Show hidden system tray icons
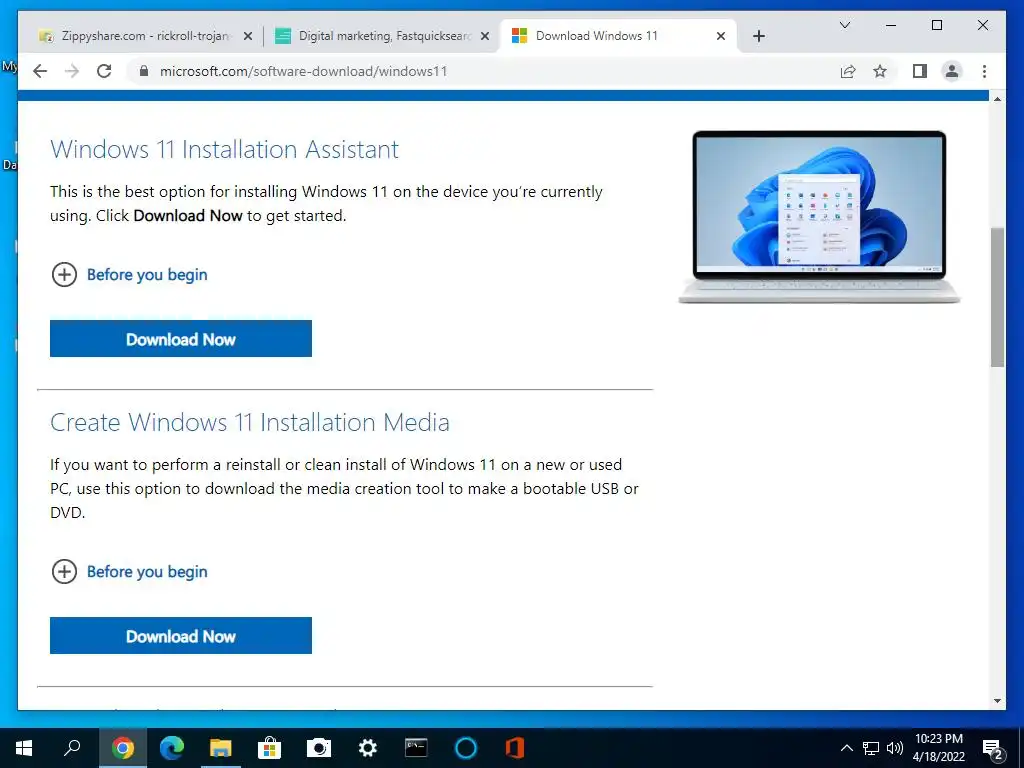This screenshot has width=1024, height=768. [x=846, y=748]
